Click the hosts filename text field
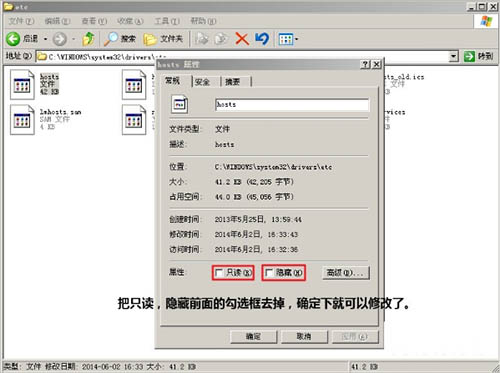Image resolution: width=500 pixels, height=373 pixels. pos(292,105)
